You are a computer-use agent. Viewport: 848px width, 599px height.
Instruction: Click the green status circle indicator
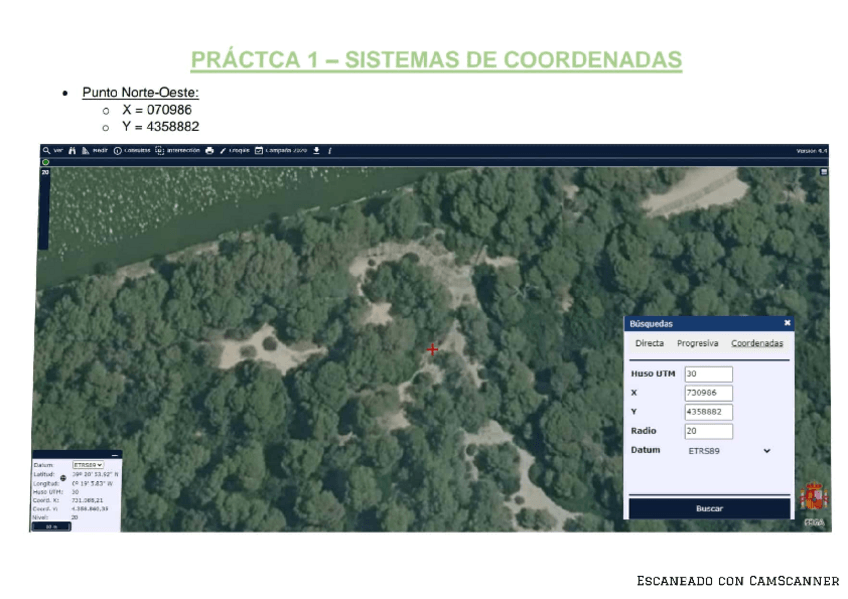coord(46,162)
